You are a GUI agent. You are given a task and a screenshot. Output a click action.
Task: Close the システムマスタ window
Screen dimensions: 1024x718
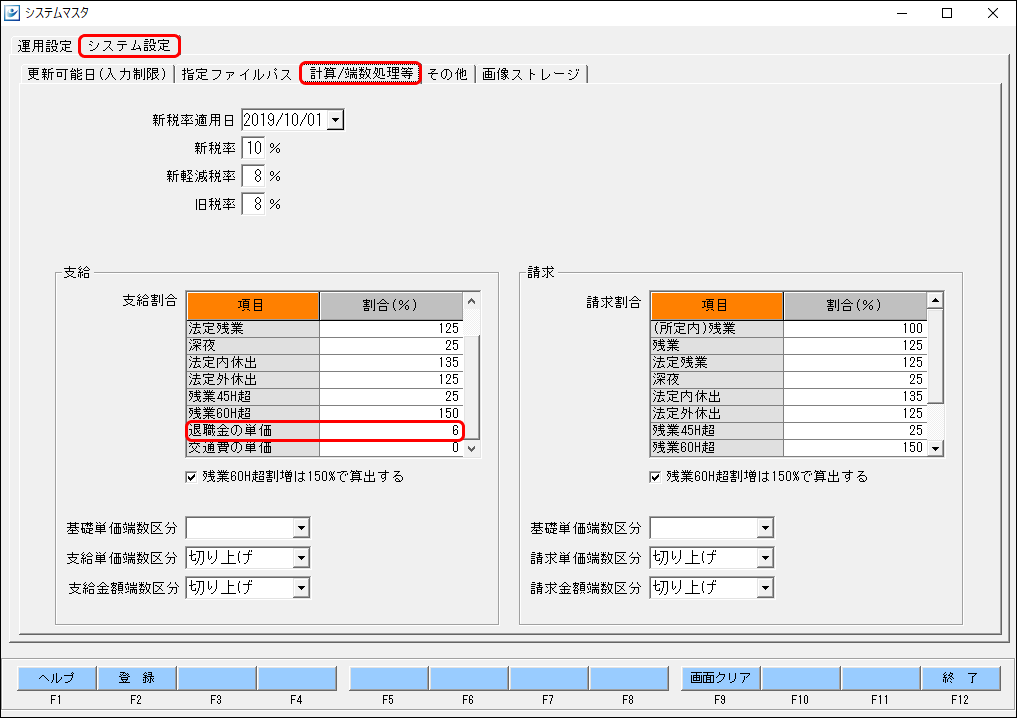pyautogui.click(x=993, y=13)
